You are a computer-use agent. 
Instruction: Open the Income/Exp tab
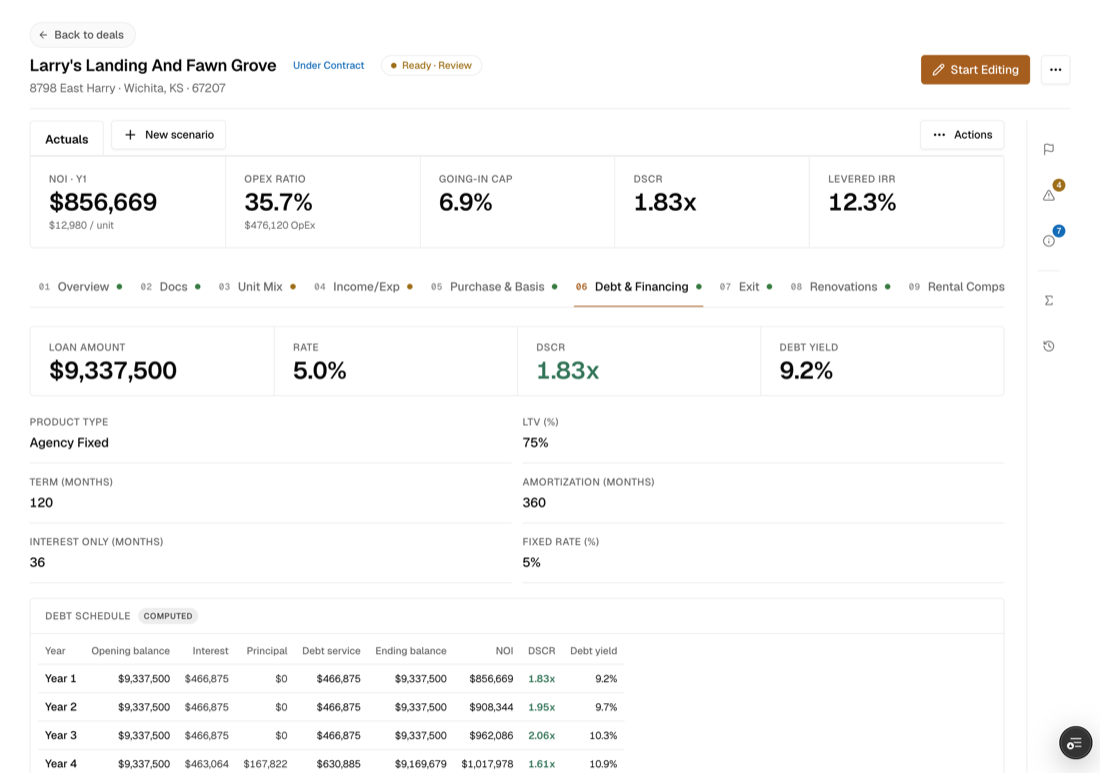[x=363, y=287]
